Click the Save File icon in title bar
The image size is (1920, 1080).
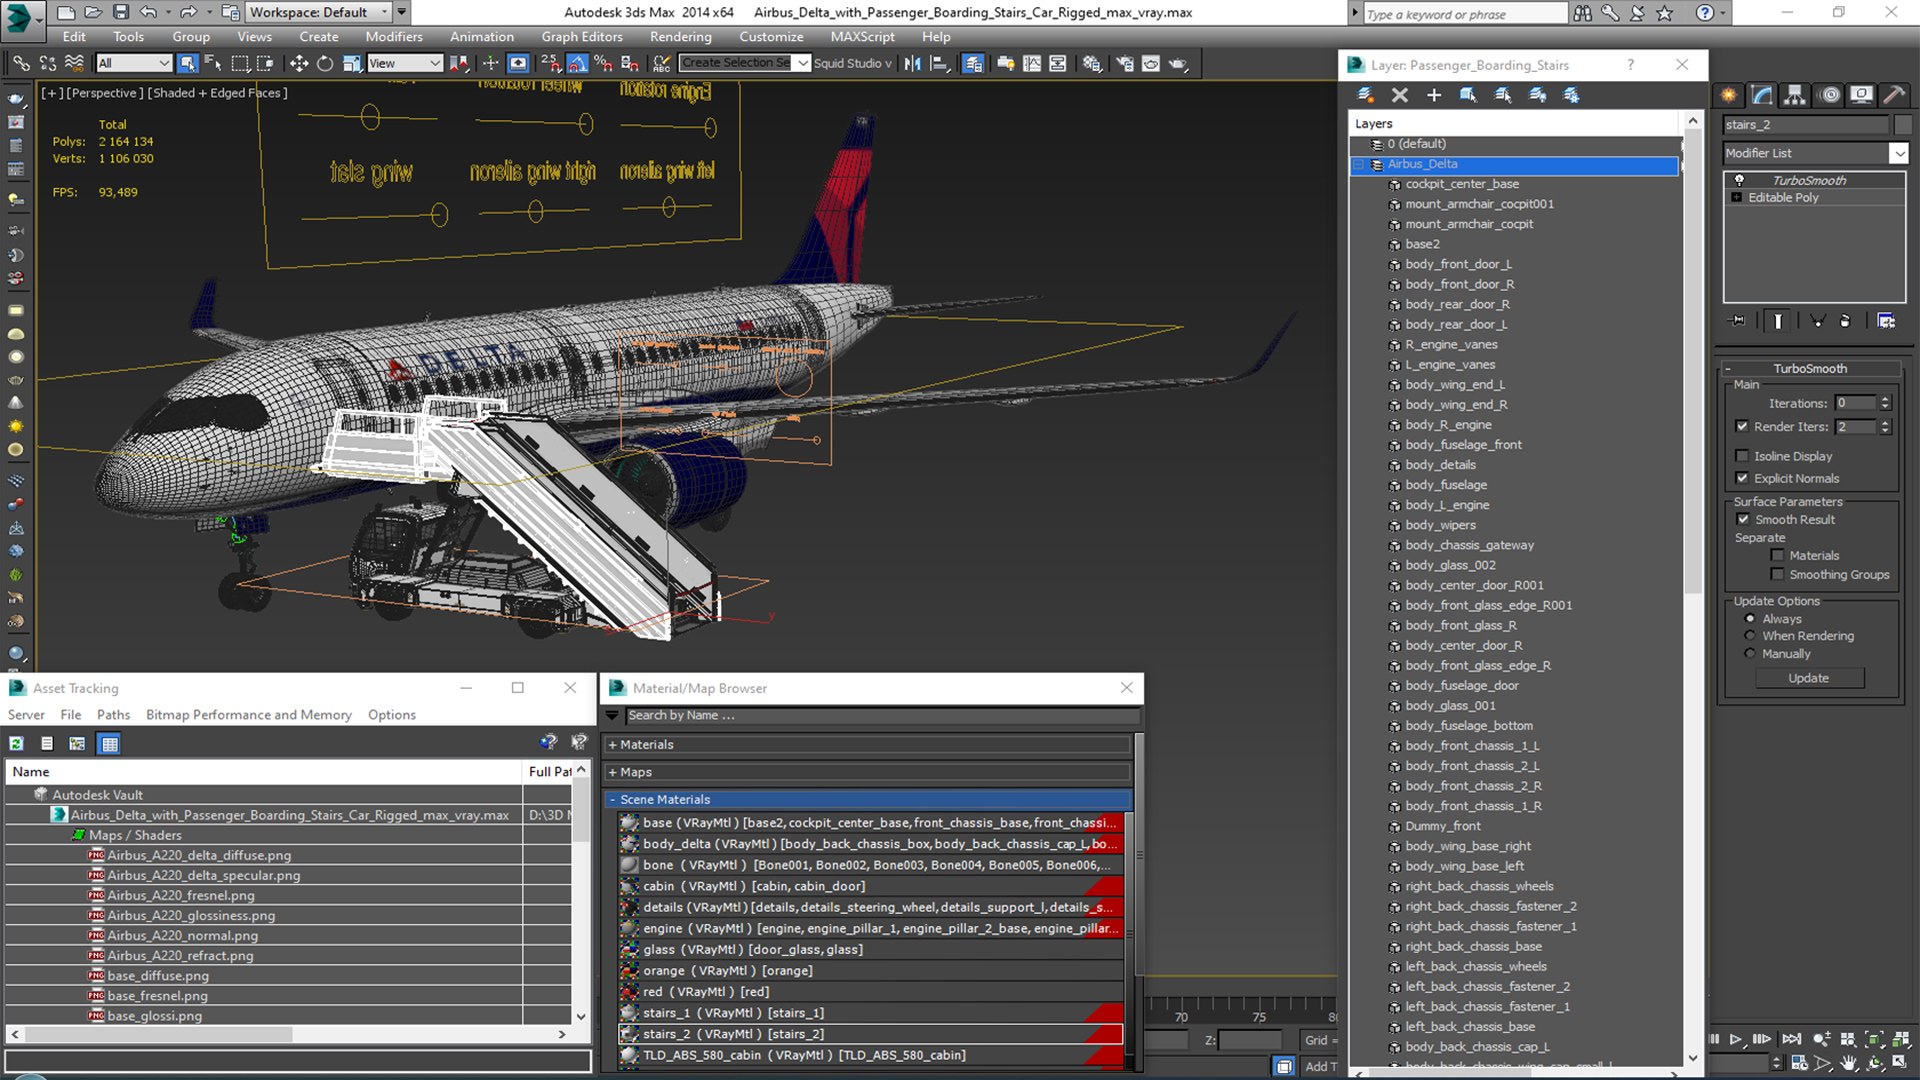click(x=121, y=12)
